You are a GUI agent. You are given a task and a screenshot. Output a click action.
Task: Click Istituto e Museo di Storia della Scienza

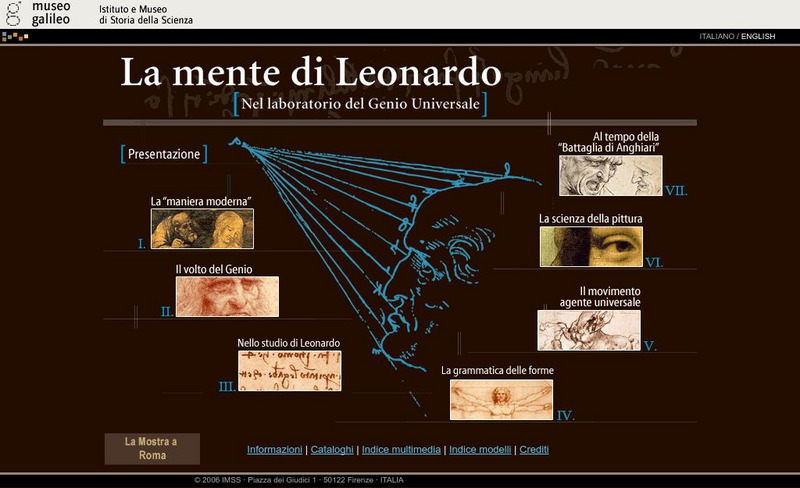[x=146, y=15]
